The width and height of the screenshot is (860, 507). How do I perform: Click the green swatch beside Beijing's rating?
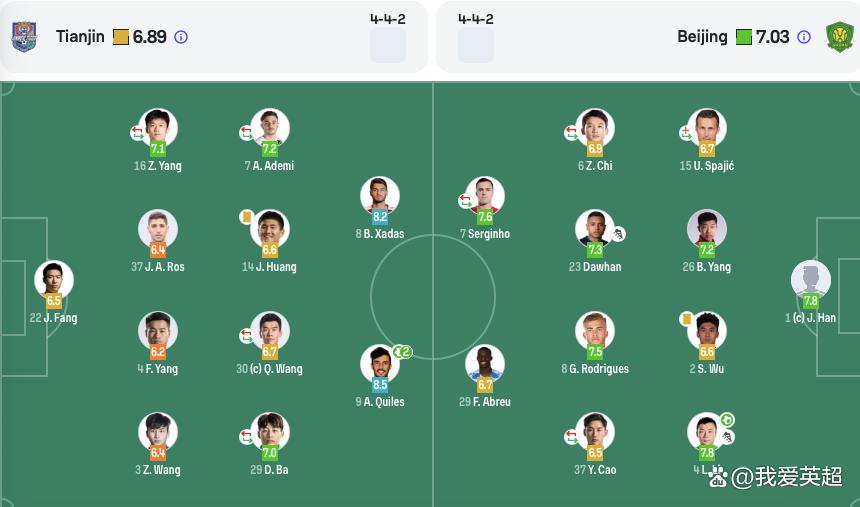(744, 37)
